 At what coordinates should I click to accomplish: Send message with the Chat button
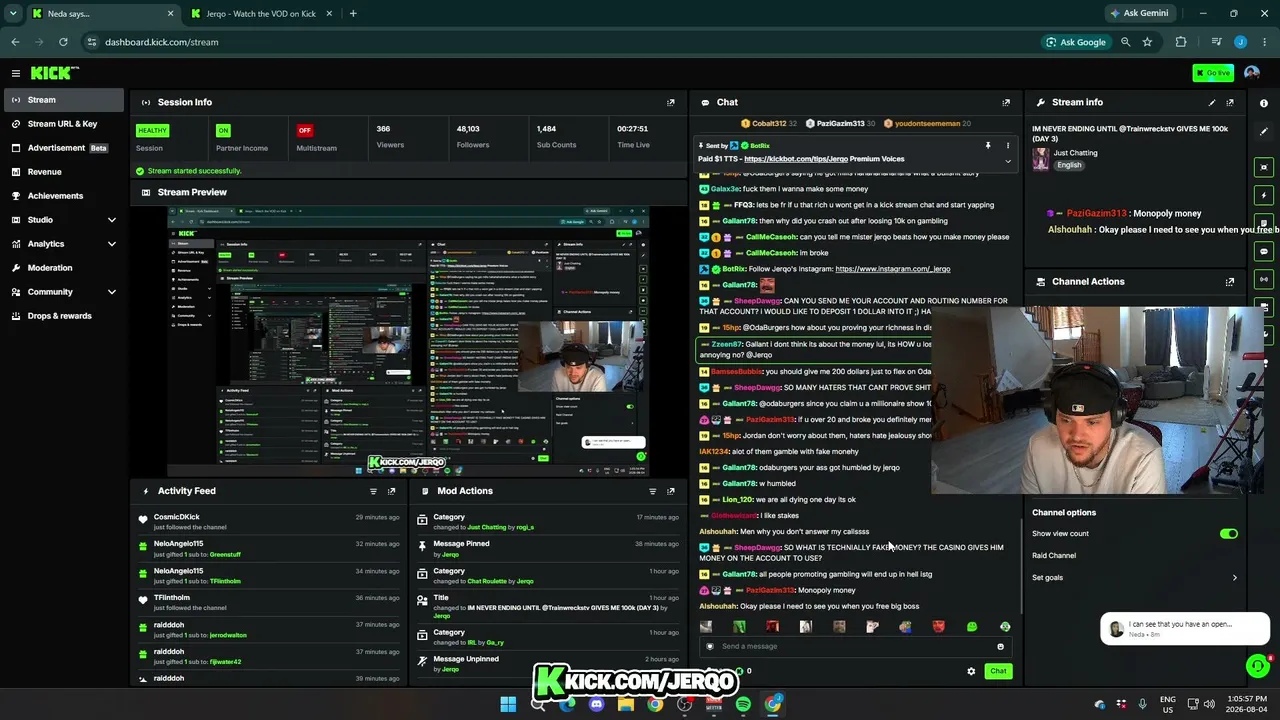pyautogui.click(x=998, y=671)
